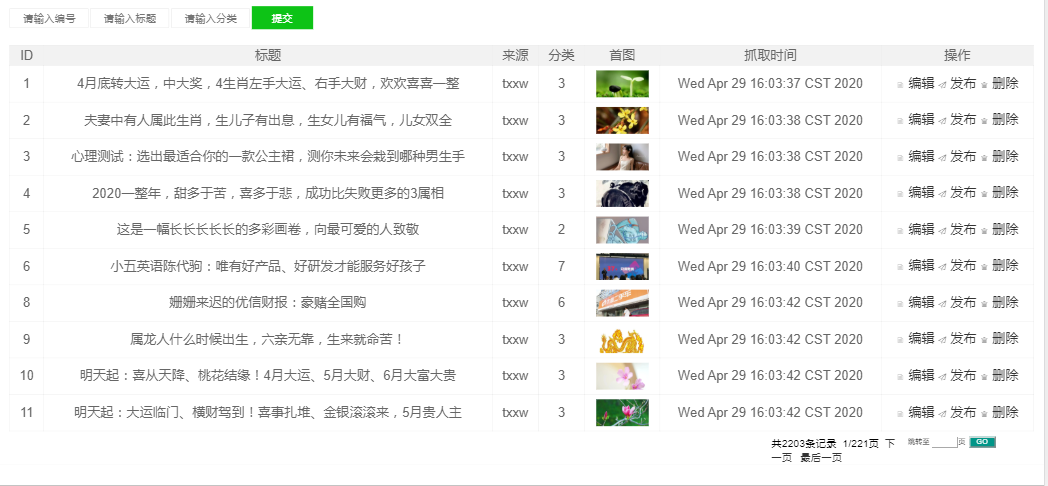1048x486 pixels.
Task: Click 发布 link for row ID 10
Action: tap(963, 375)
